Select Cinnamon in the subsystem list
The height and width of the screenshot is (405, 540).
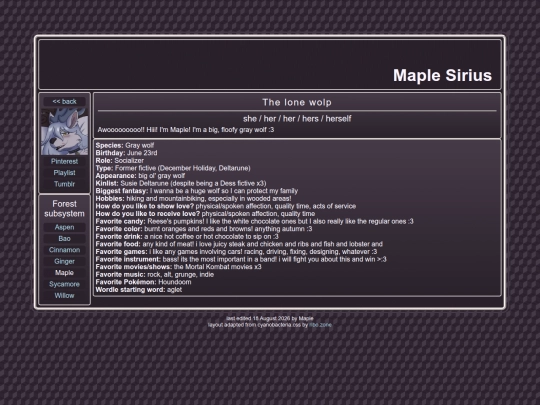click(x=64, y=250)
